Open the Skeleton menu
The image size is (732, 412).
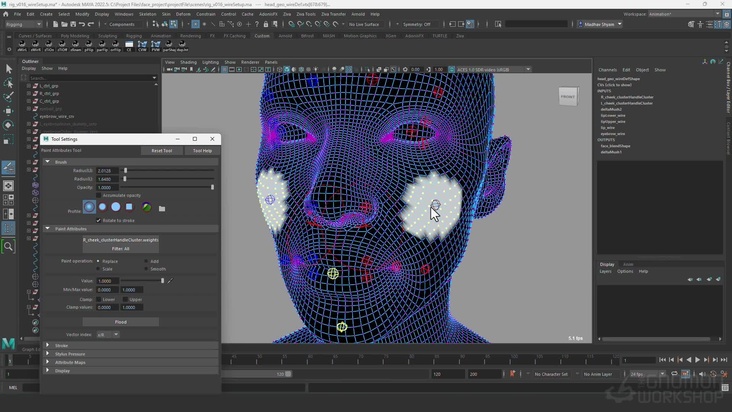click(x=148, y=14)
